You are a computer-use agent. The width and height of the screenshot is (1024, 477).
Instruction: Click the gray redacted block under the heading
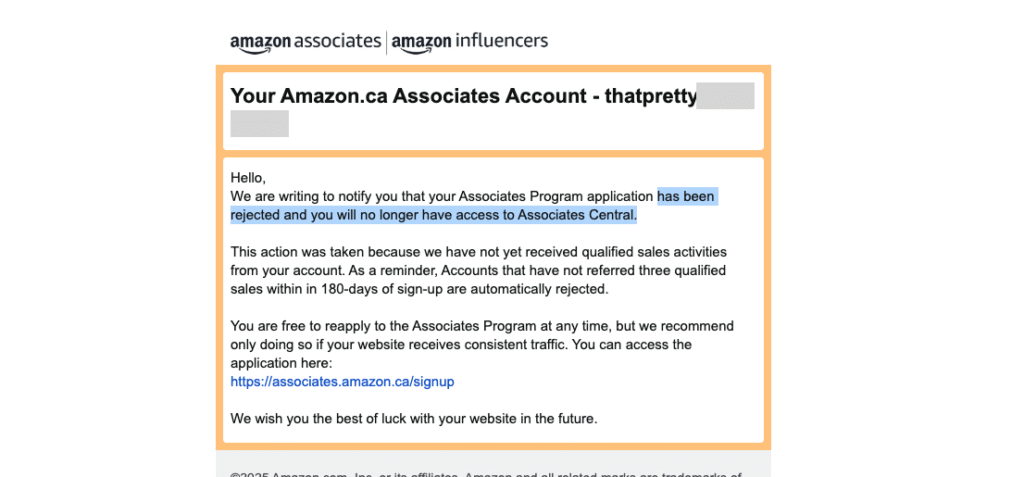pyautogui.click(x=259, y=124)
